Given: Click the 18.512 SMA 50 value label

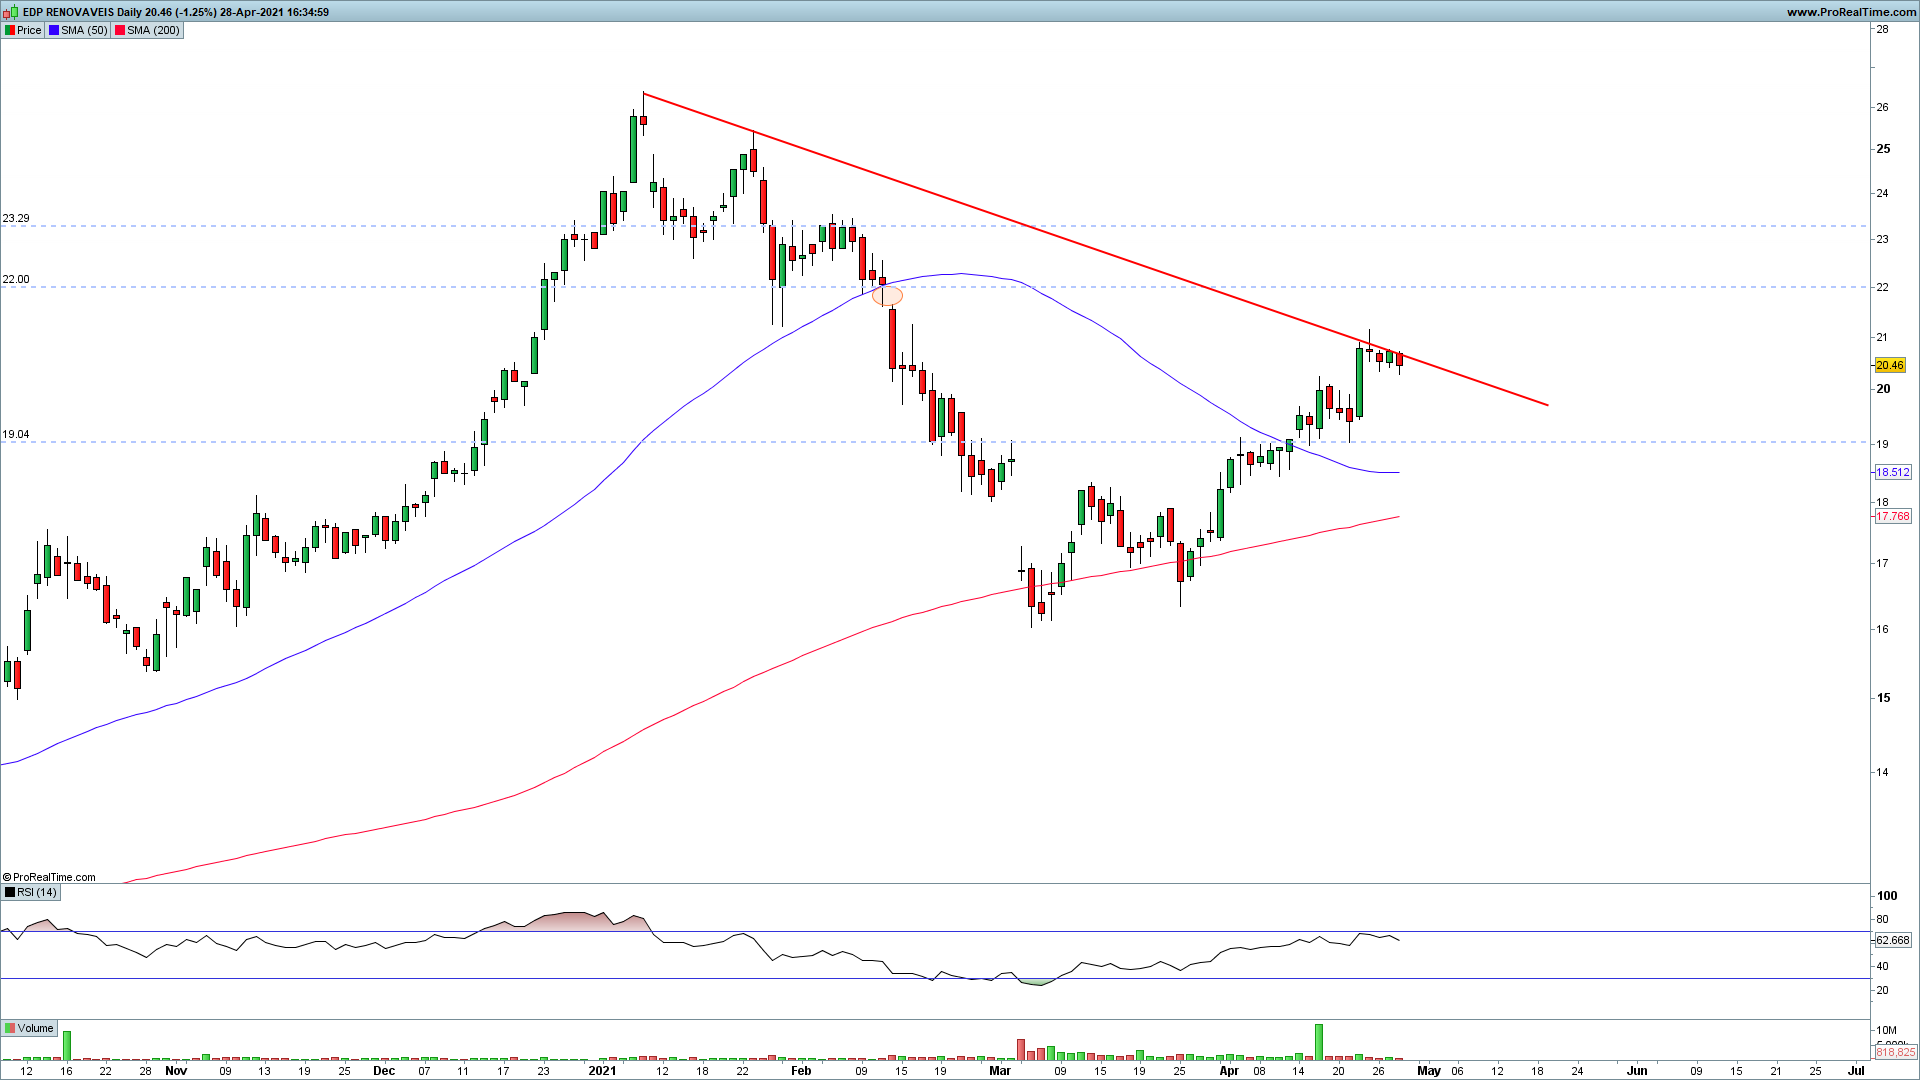Looking at the screenshot, I should [x=1892, y=472].
